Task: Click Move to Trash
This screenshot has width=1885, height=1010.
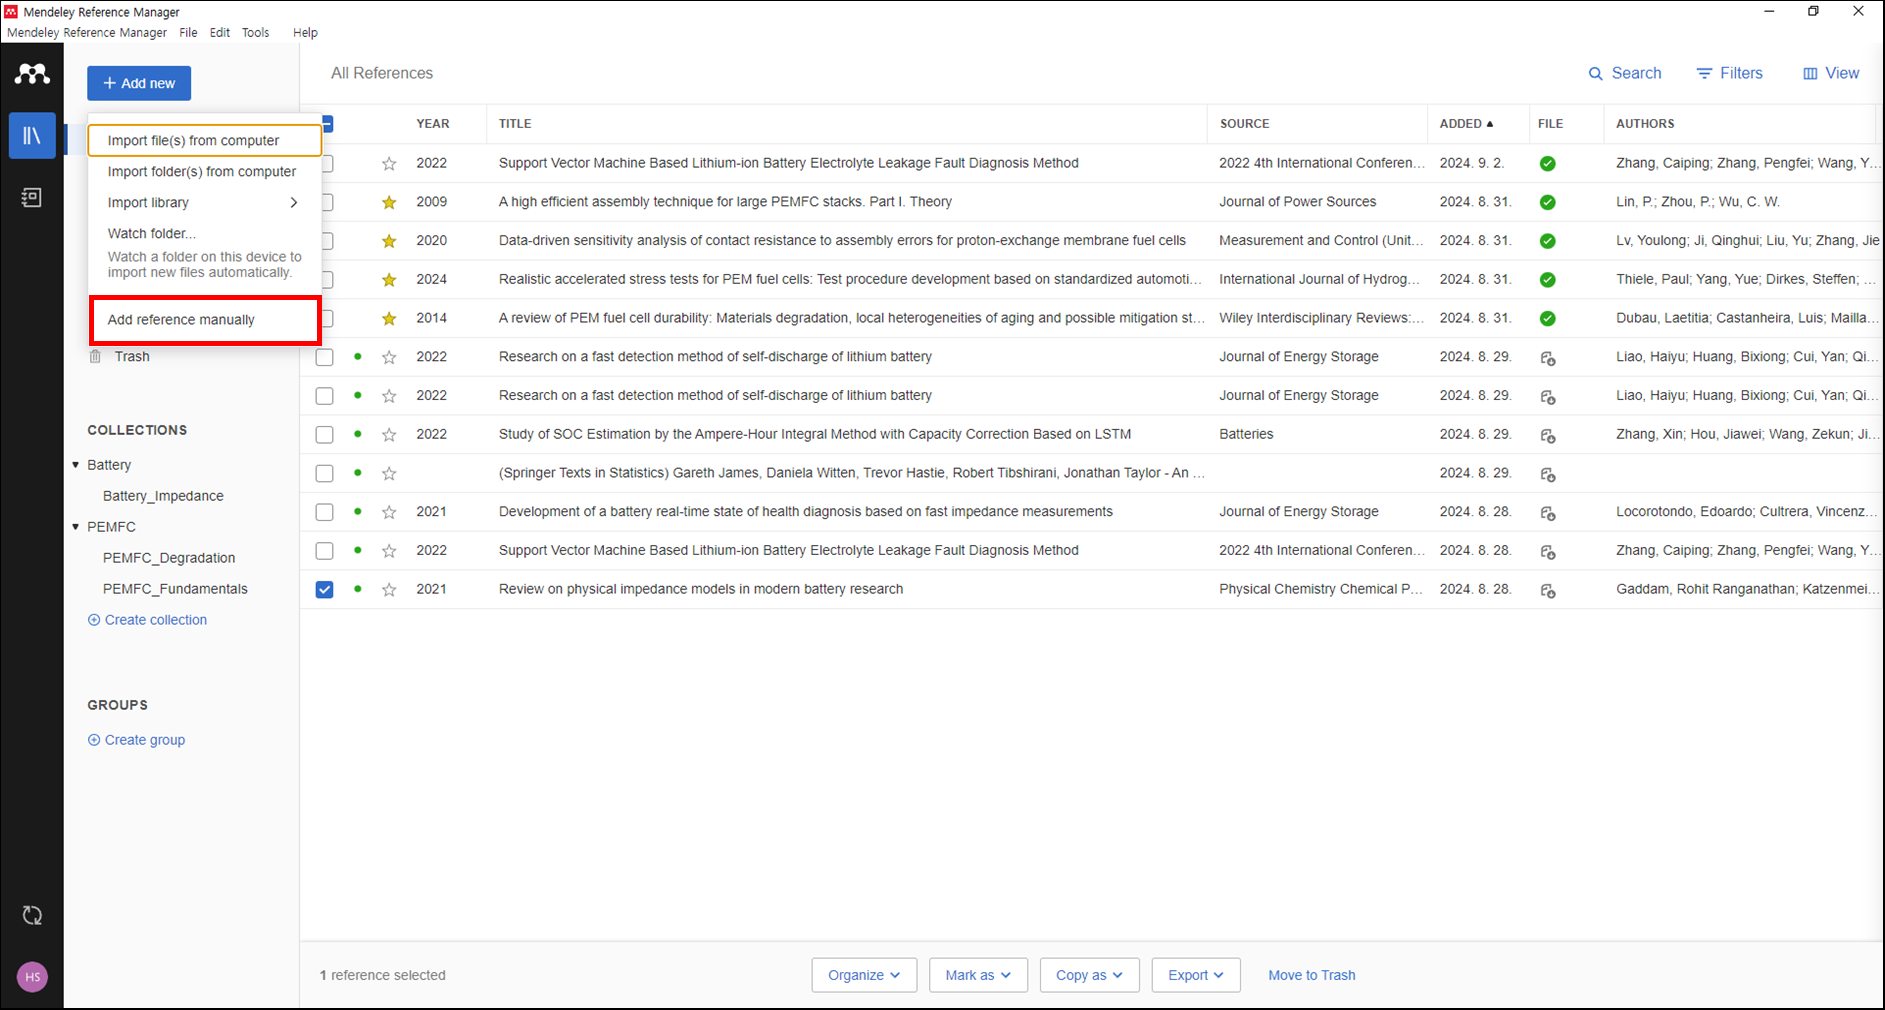Action: 1312,975
